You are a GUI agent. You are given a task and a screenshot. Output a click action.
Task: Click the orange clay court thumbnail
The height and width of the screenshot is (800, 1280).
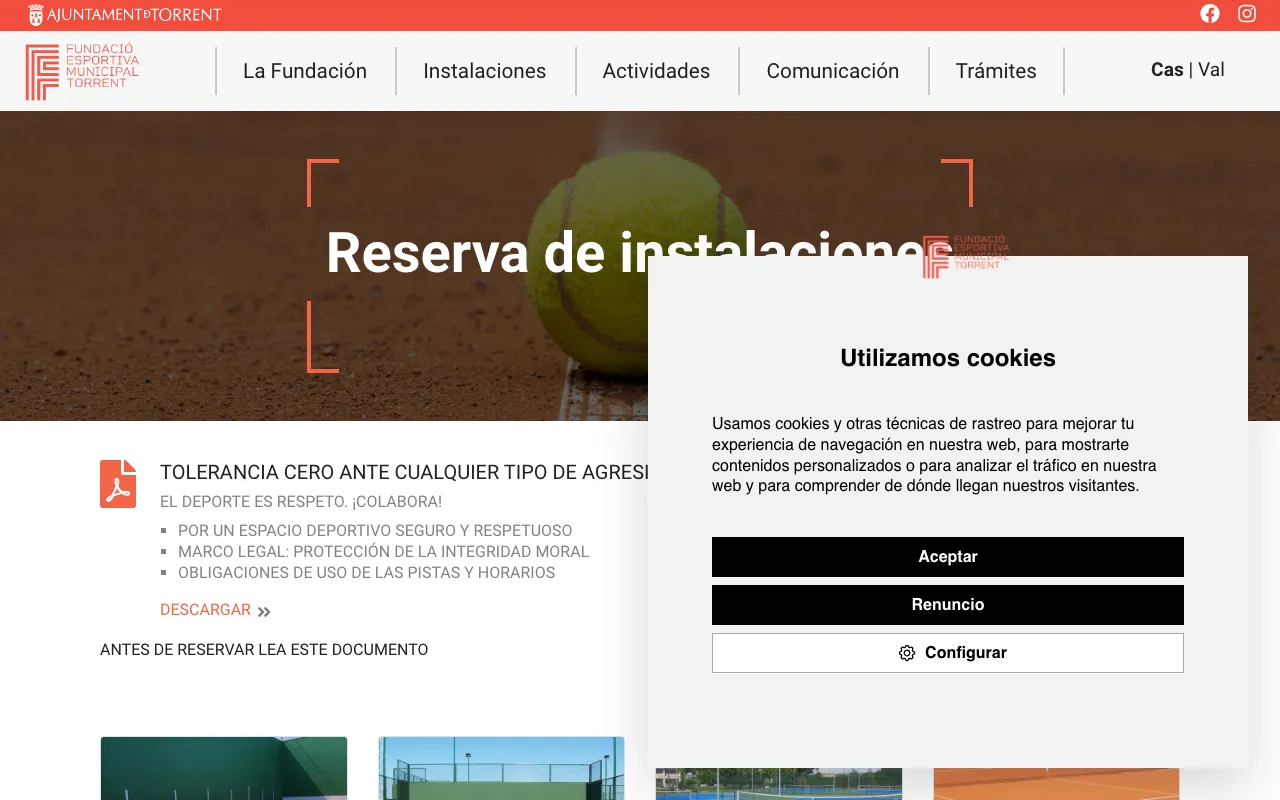(1056, 784)
